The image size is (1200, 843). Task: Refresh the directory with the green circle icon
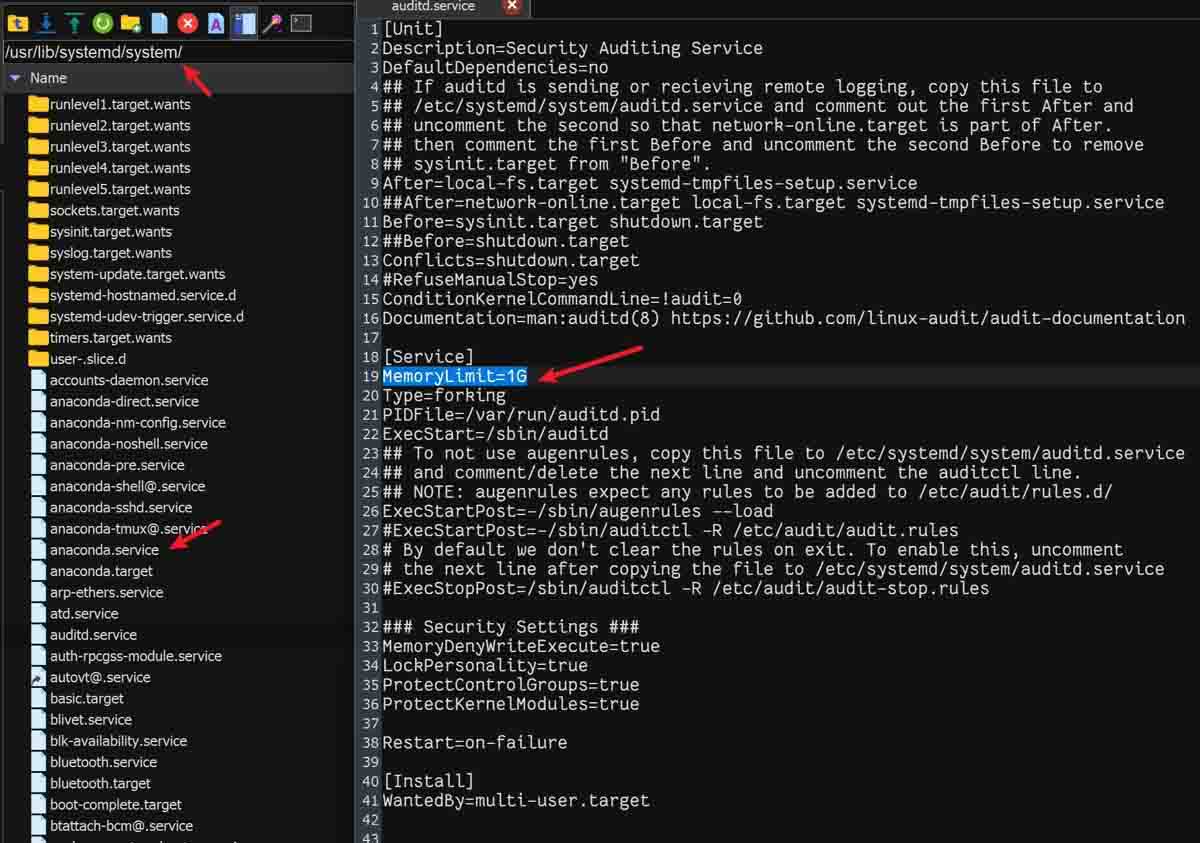pos(102,22)
